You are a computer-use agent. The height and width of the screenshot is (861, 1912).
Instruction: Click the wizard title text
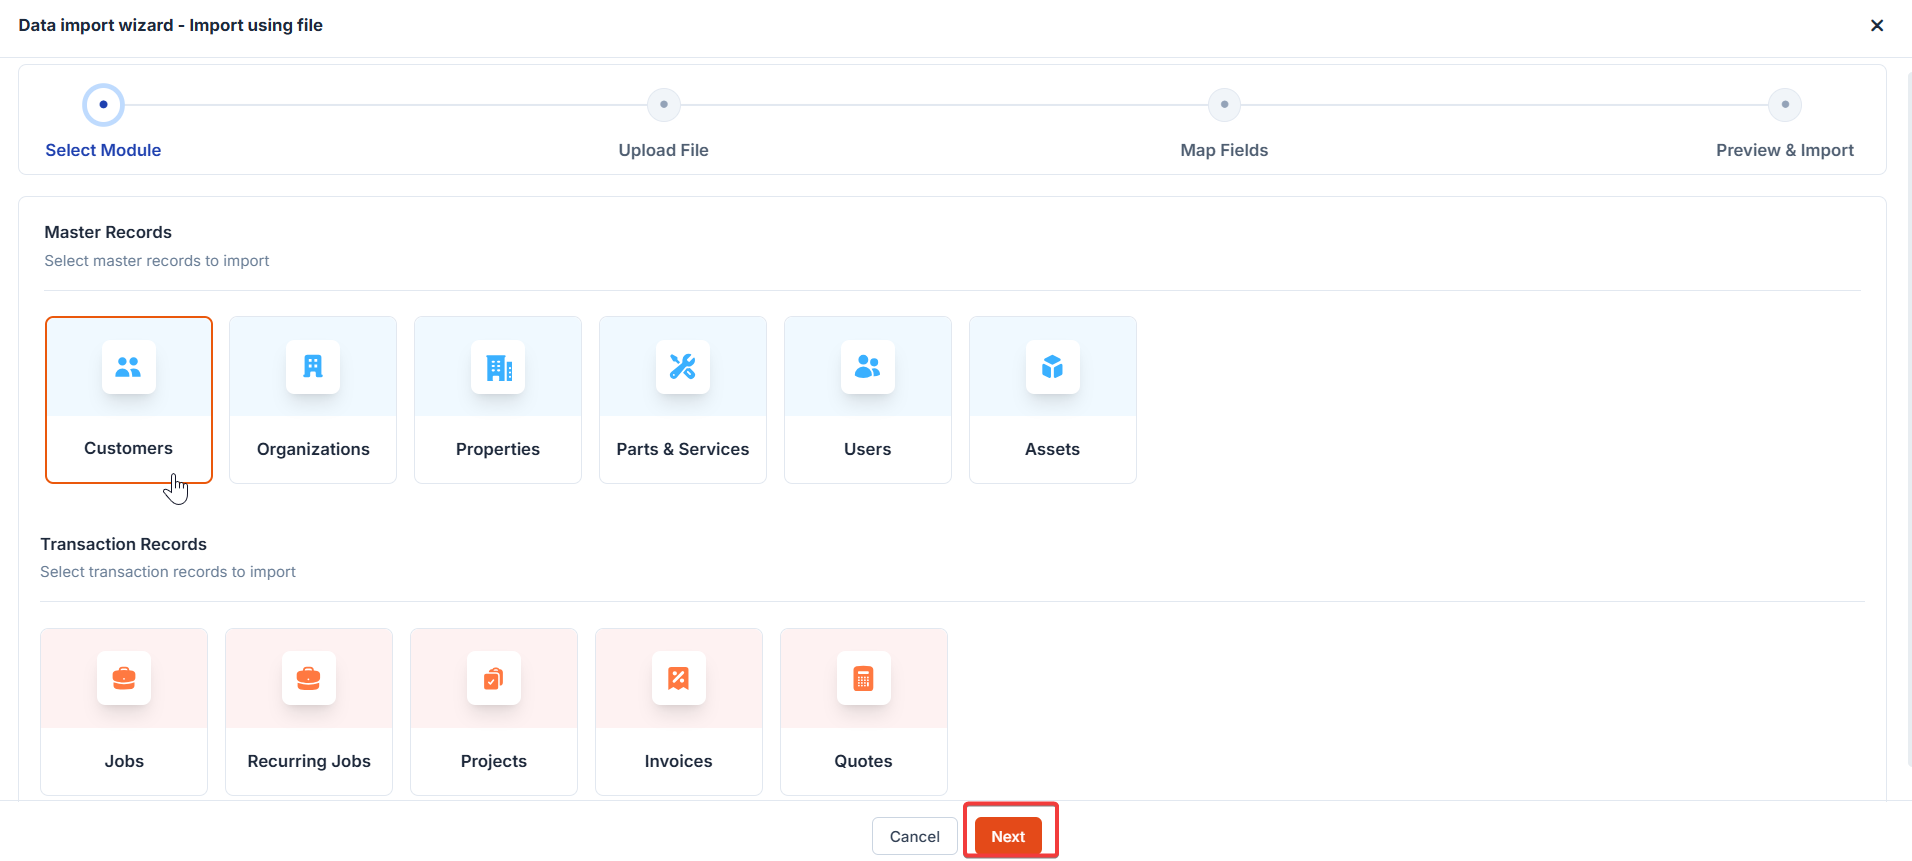(171, 25)
